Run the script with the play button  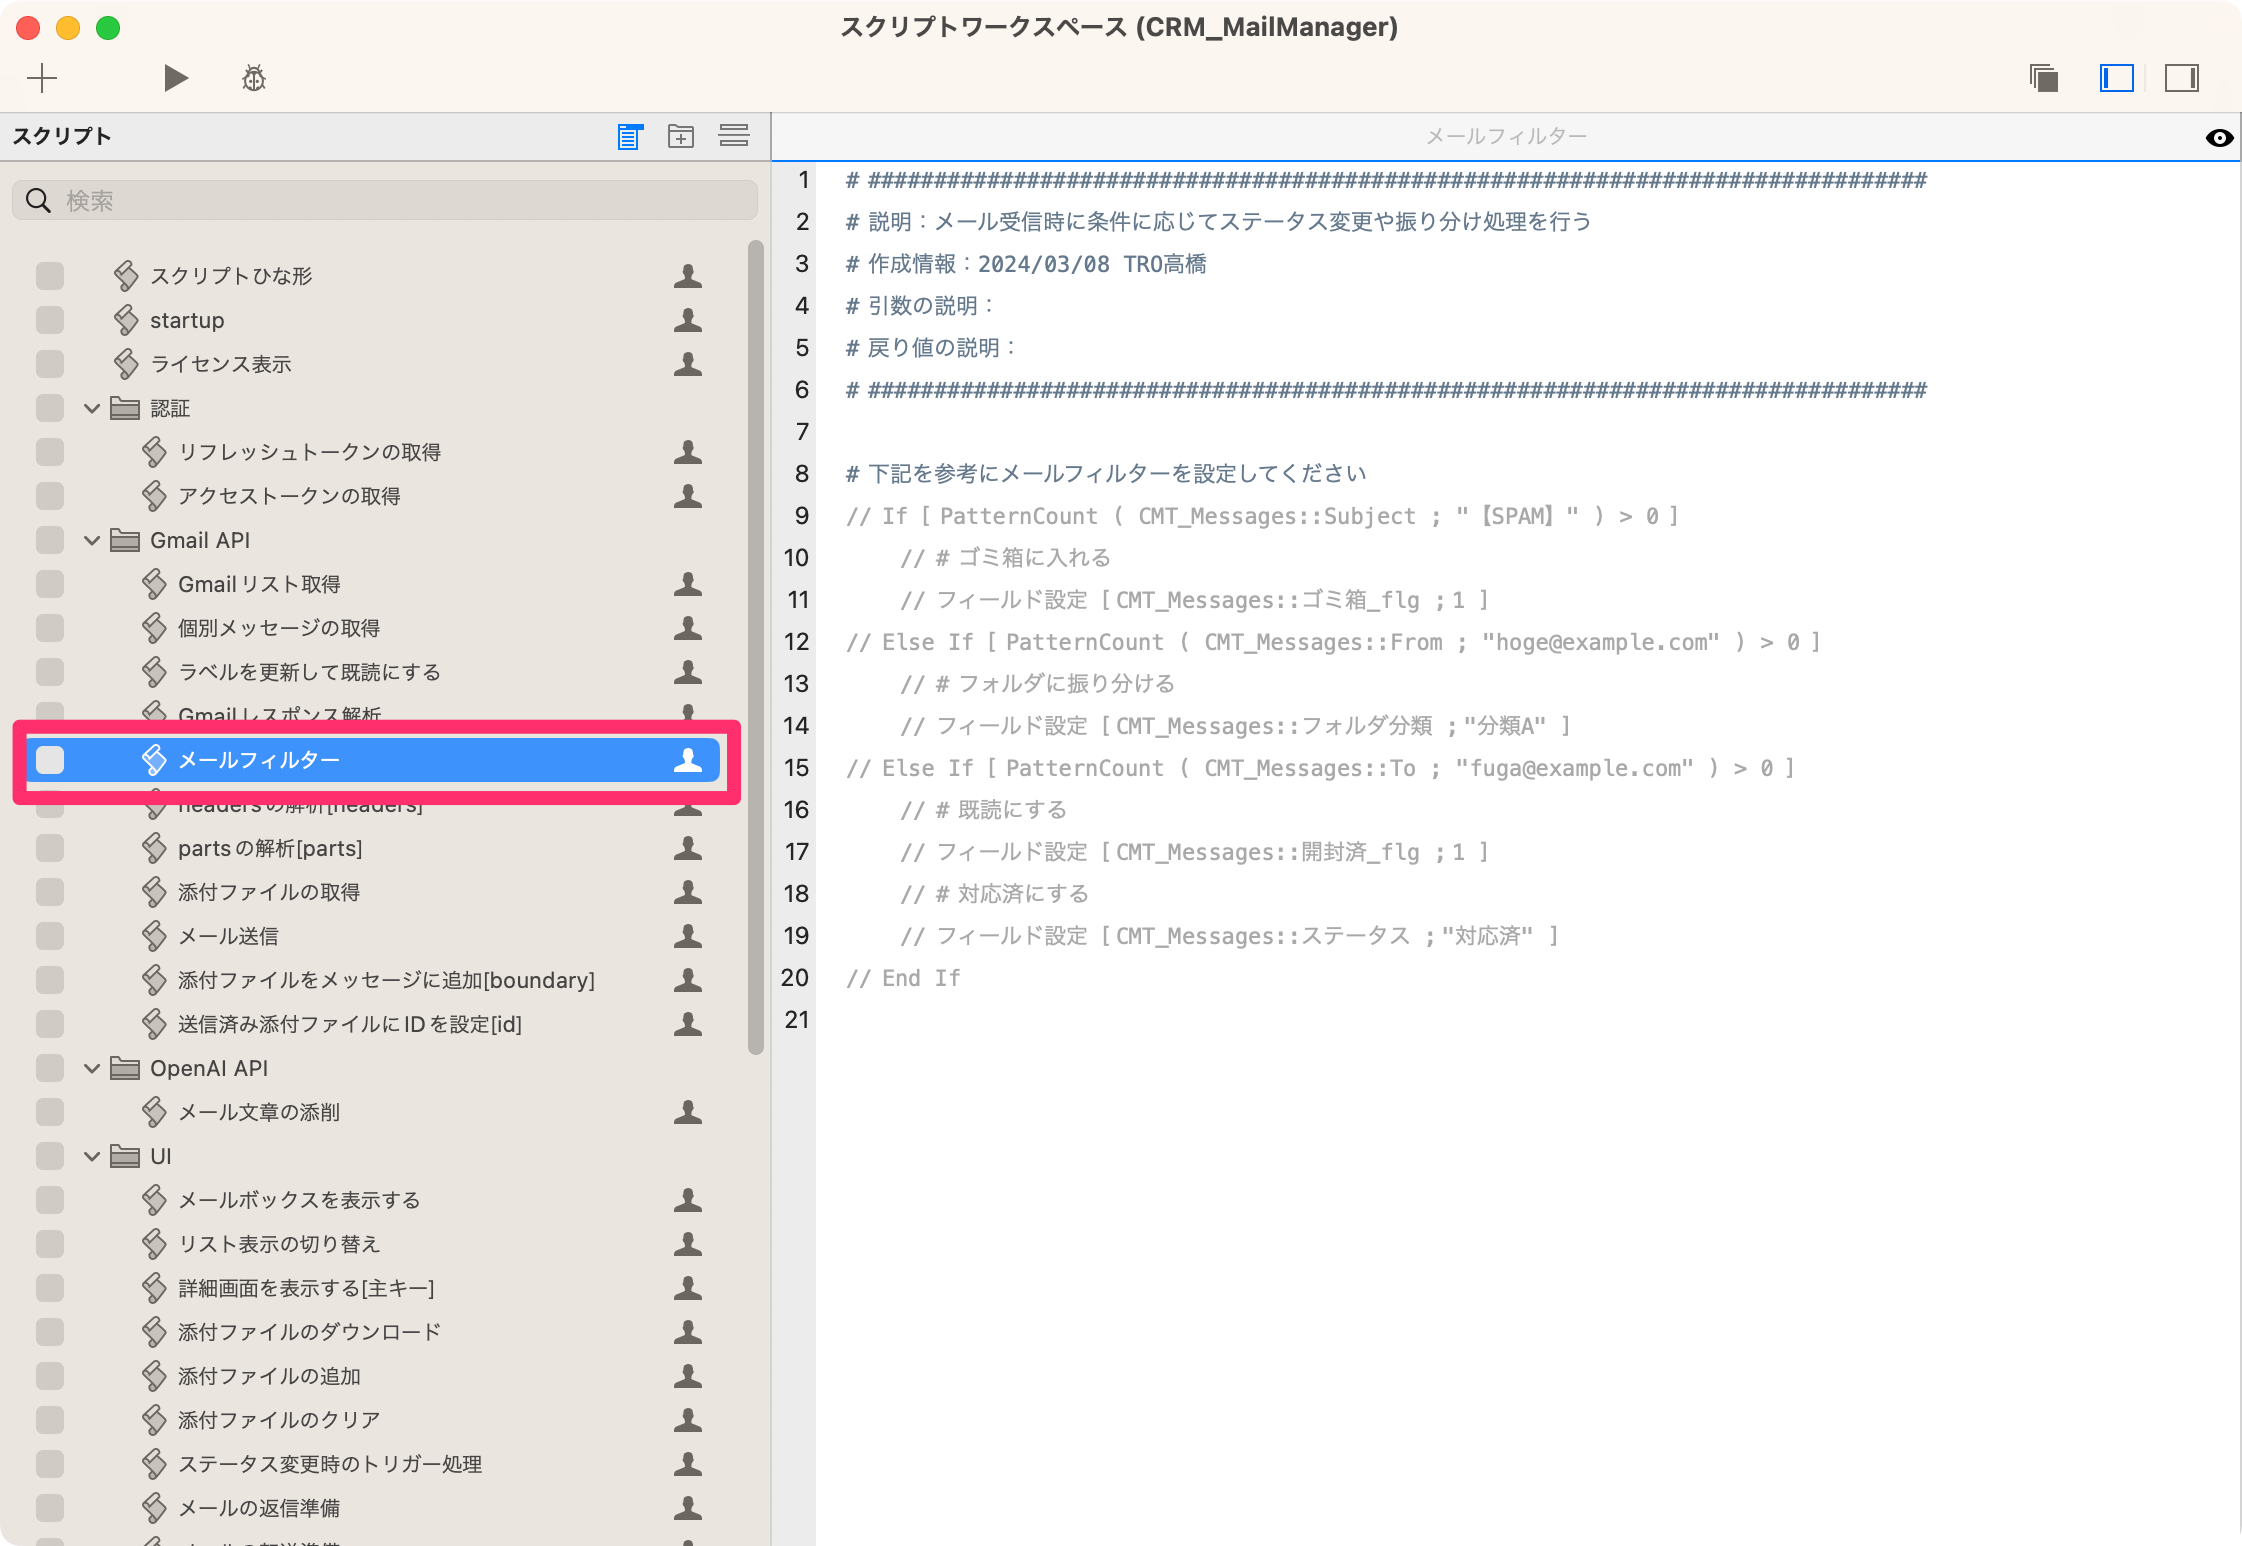(176, 78)
